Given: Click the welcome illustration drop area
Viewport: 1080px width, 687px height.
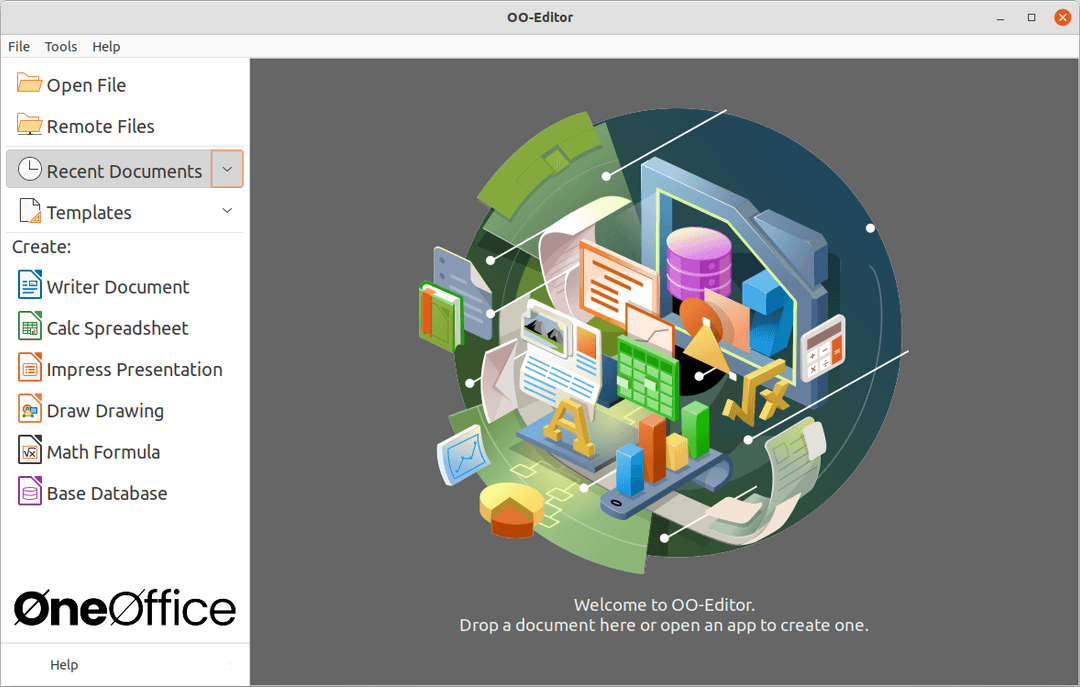Looking at the screenshot, I should pyautogui.click(x=665, y=340).
